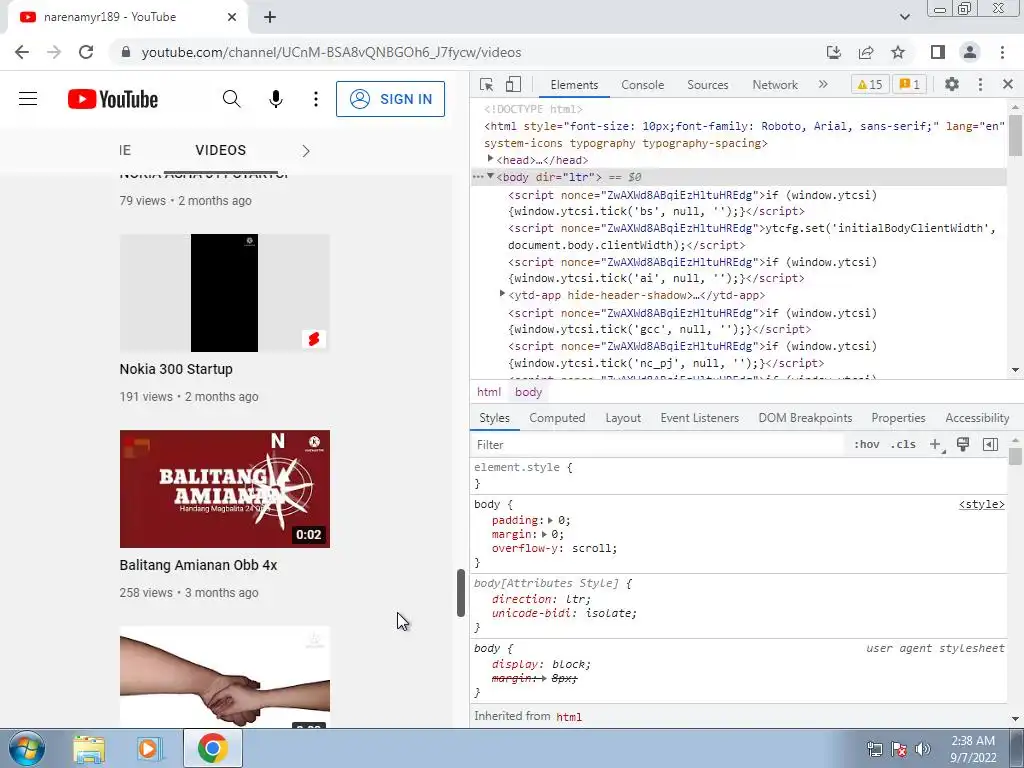Click the Balitang Amianan Obb 4x title
Screen dimensions: 1024x768
tap(199, 565)
